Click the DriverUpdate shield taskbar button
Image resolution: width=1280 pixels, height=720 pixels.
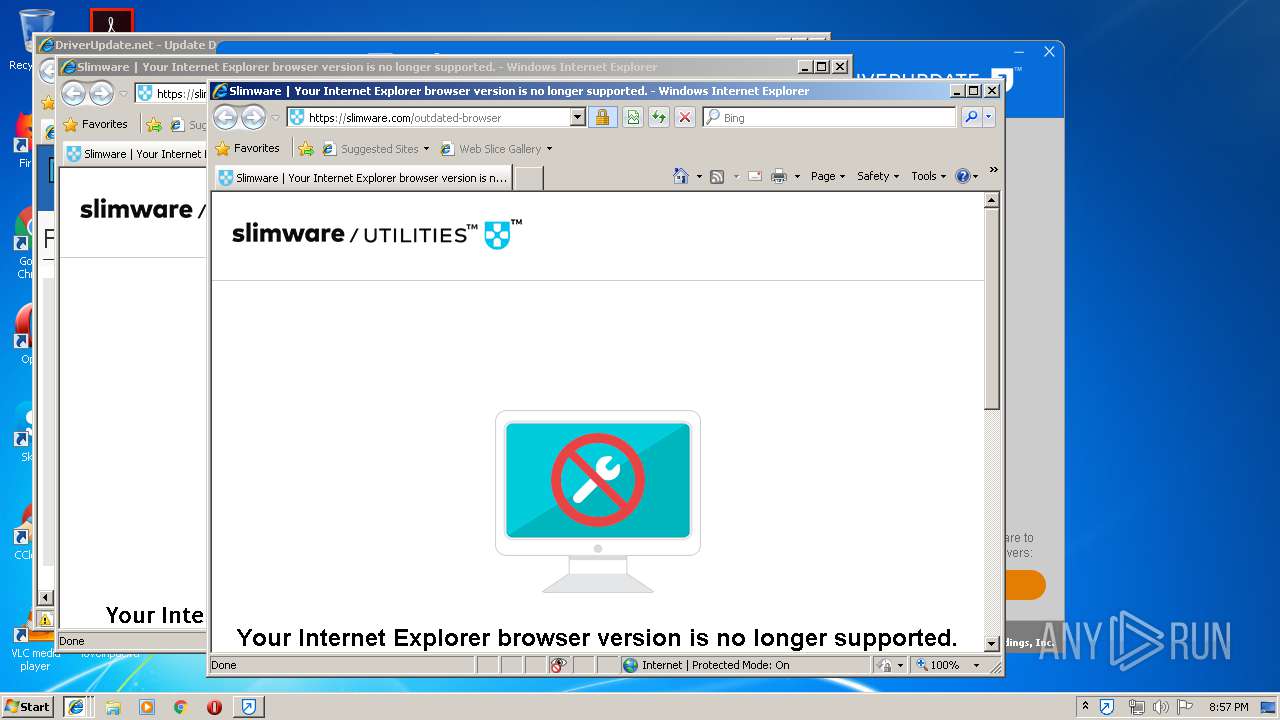pos(248,707)
